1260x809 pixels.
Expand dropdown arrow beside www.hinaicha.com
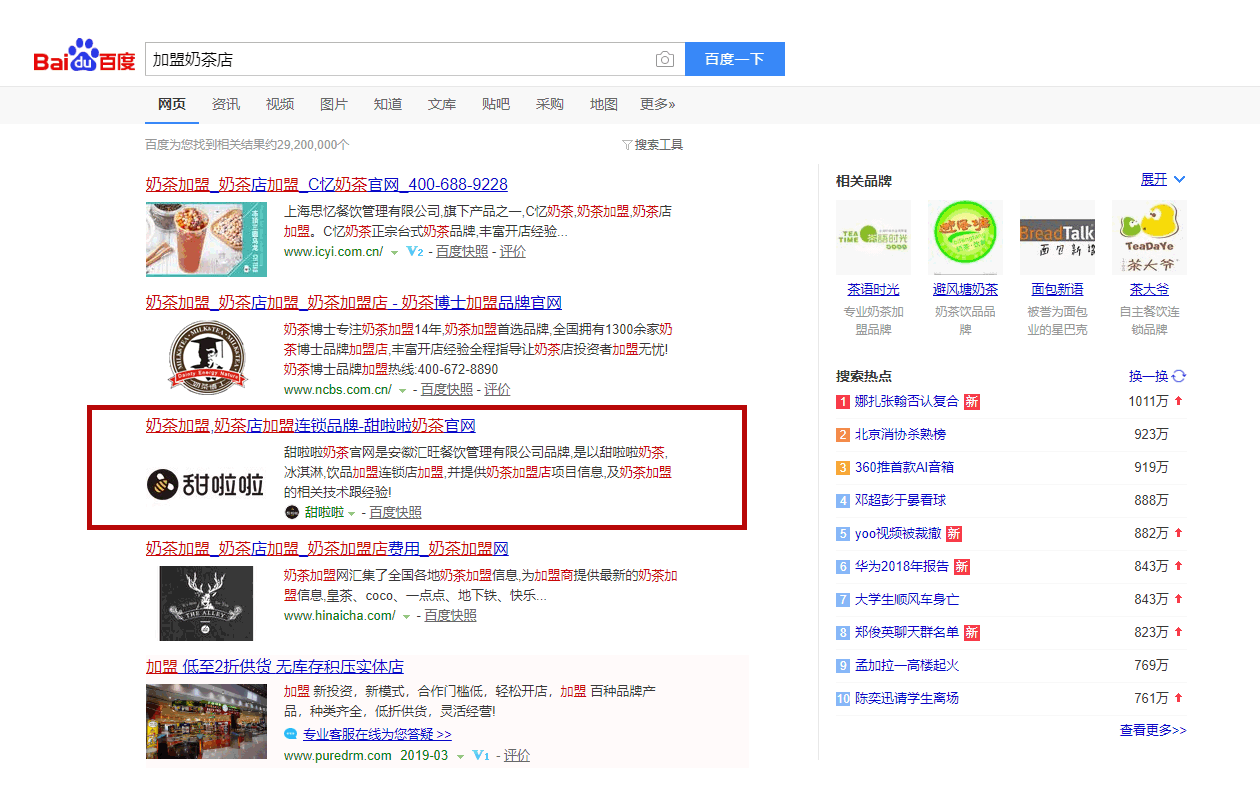coord(407,616)
